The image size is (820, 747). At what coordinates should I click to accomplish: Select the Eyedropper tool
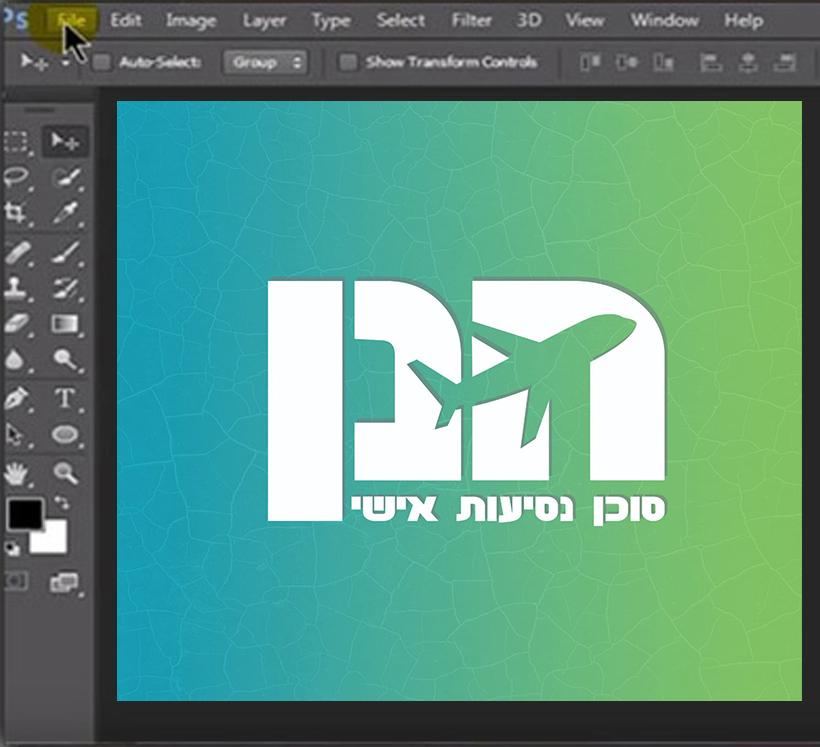(67, 213)
